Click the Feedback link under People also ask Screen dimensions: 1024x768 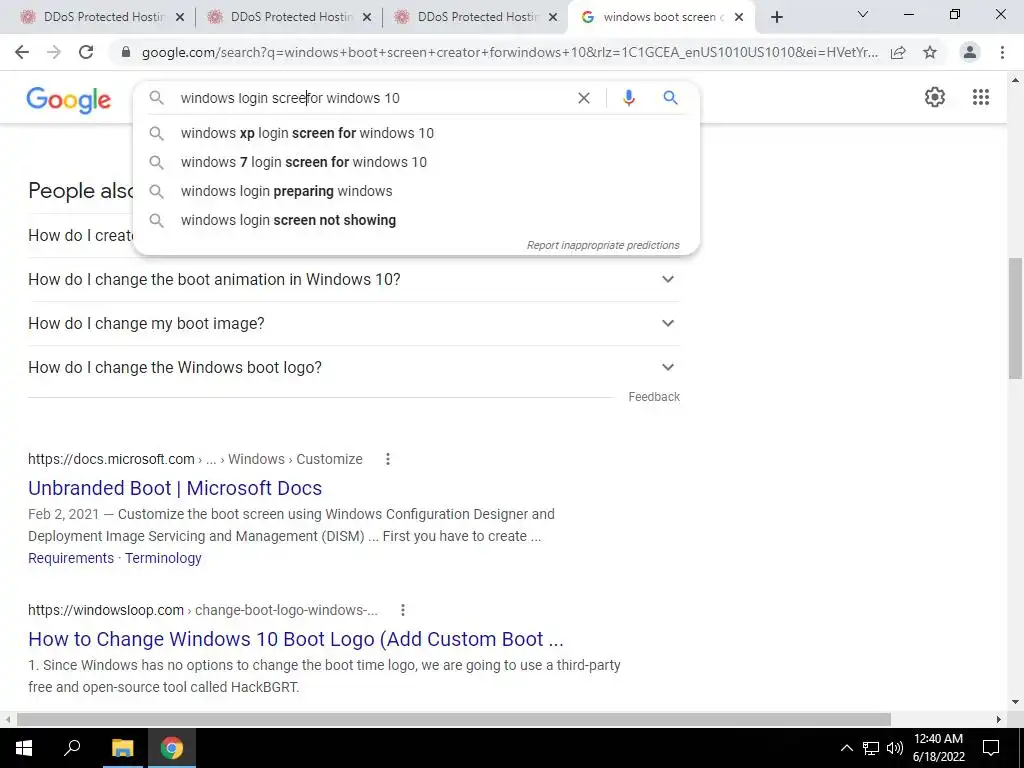pyautogui.click(x=654, y=397)
